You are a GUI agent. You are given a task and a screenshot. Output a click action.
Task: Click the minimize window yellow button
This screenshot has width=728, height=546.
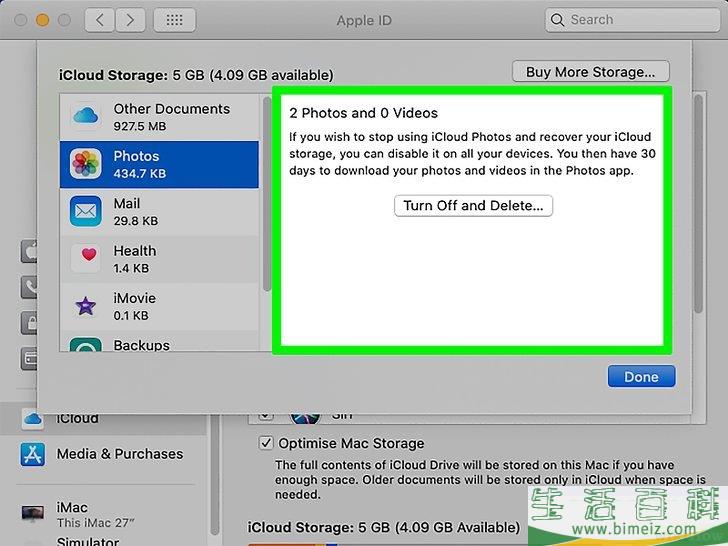pyautogui.click(x=42, y=20)
